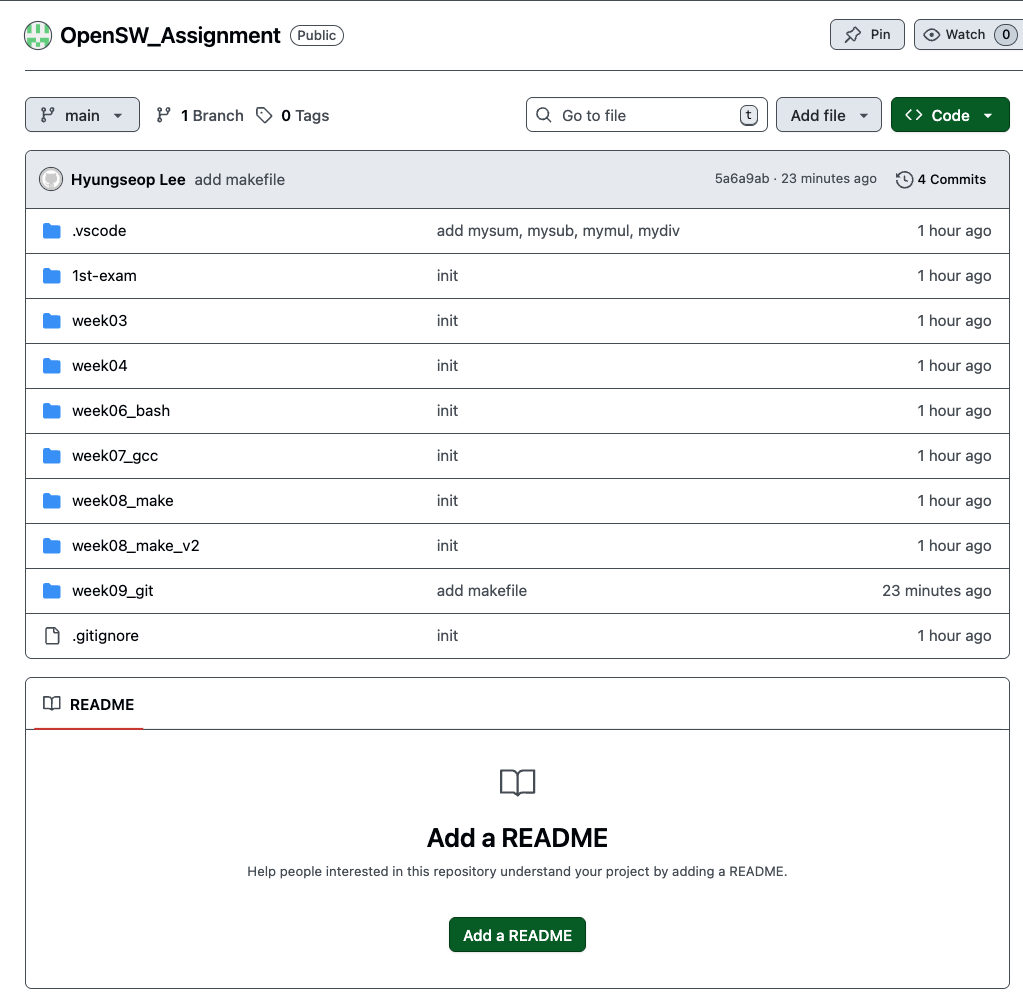Click the init commit message in 1st-exam row

click(x=447, y=276)
